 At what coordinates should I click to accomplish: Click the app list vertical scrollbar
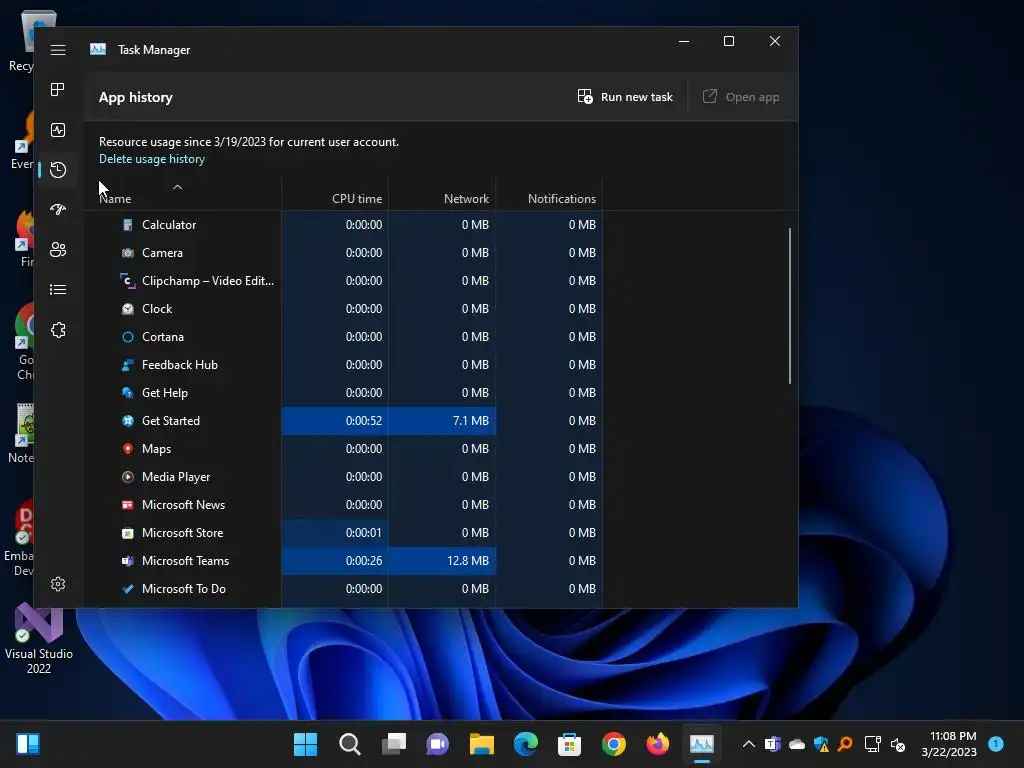tap(790, 306)
